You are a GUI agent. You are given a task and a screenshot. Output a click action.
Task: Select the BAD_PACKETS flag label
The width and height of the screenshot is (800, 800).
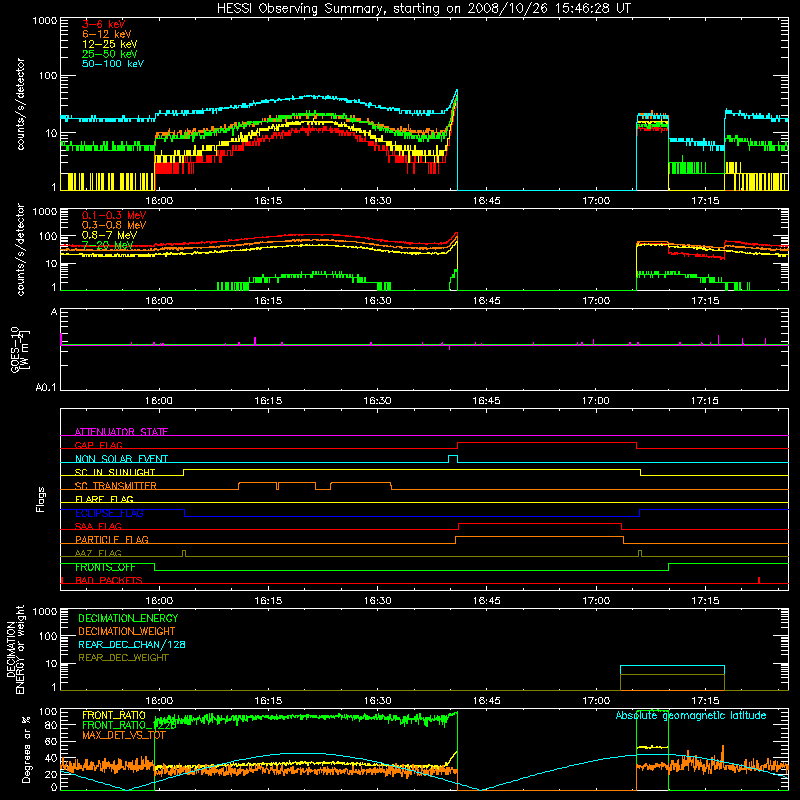pyautogui.click(x=109, y=580)
